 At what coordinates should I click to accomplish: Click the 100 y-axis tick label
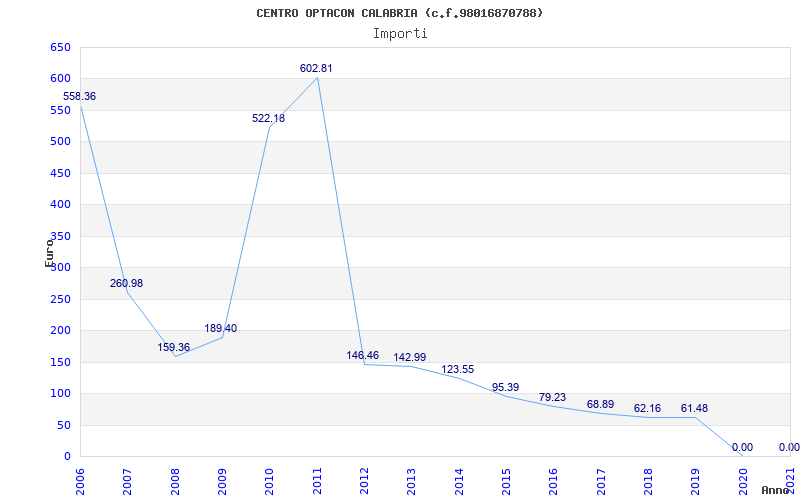[x=60, y=393]
